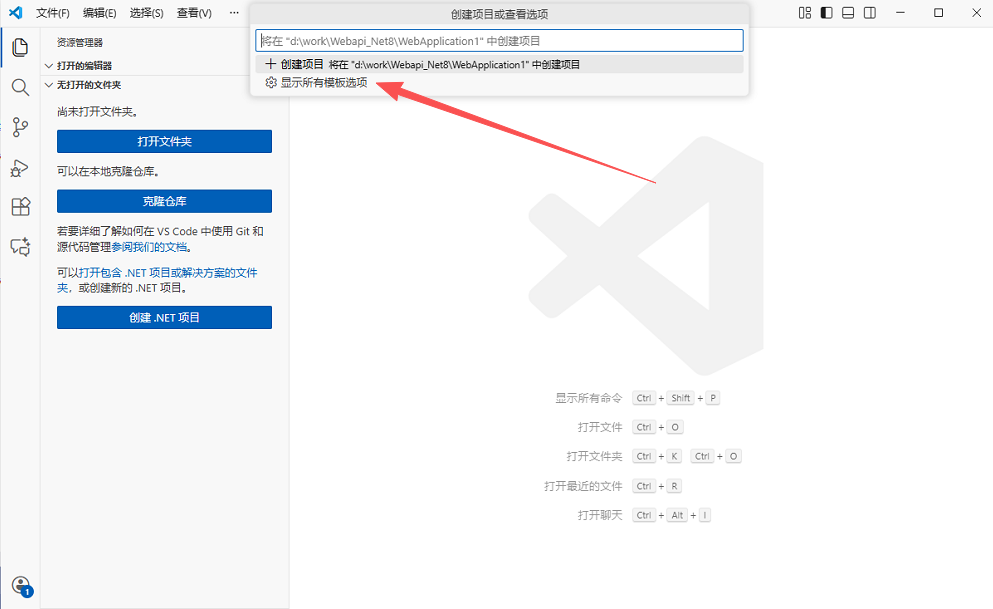Open the Search view in activity bar

coord(20,87)
